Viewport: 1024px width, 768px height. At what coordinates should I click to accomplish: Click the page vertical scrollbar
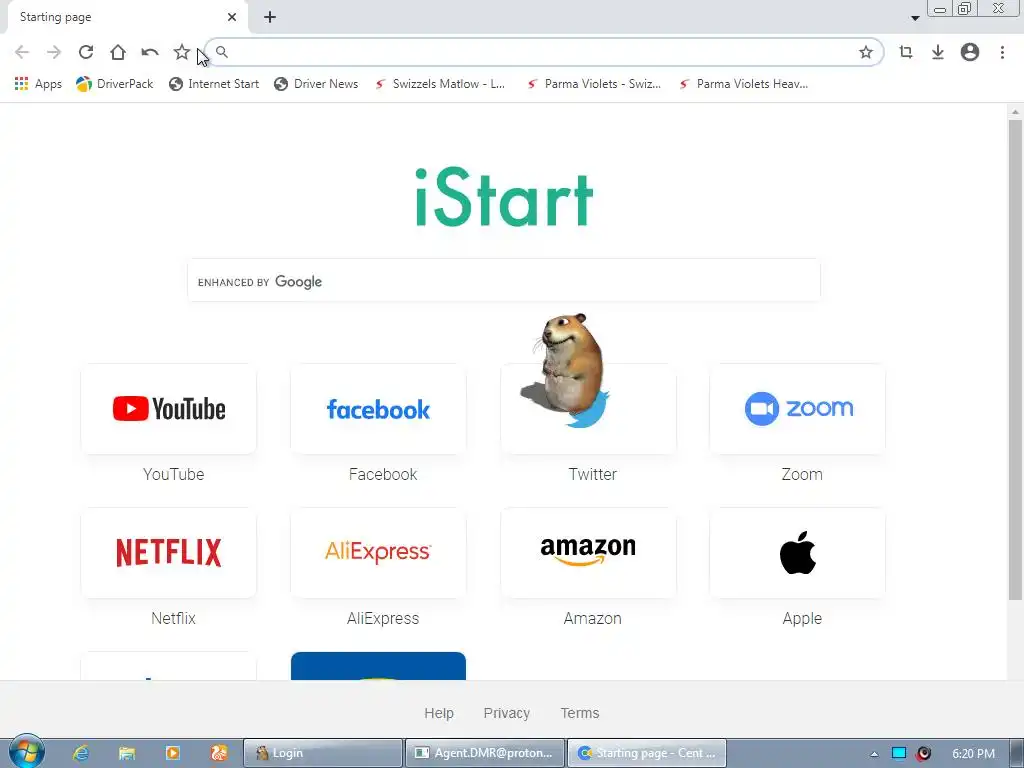tap(1015, 359)
